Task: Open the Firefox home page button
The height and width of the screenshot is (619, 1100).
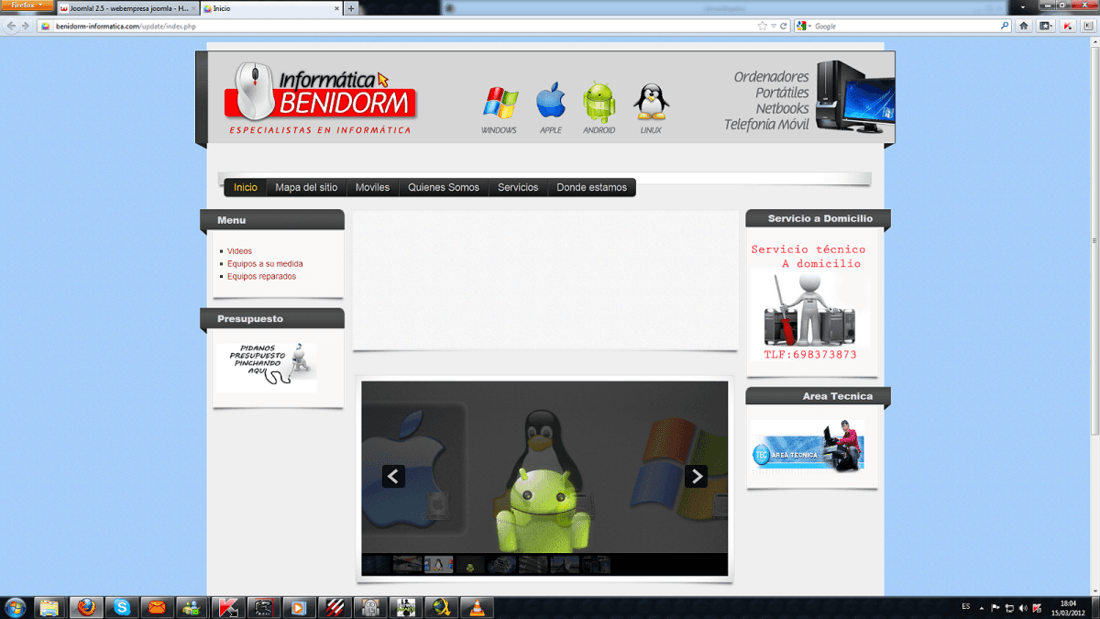Action: (1024, 26)
